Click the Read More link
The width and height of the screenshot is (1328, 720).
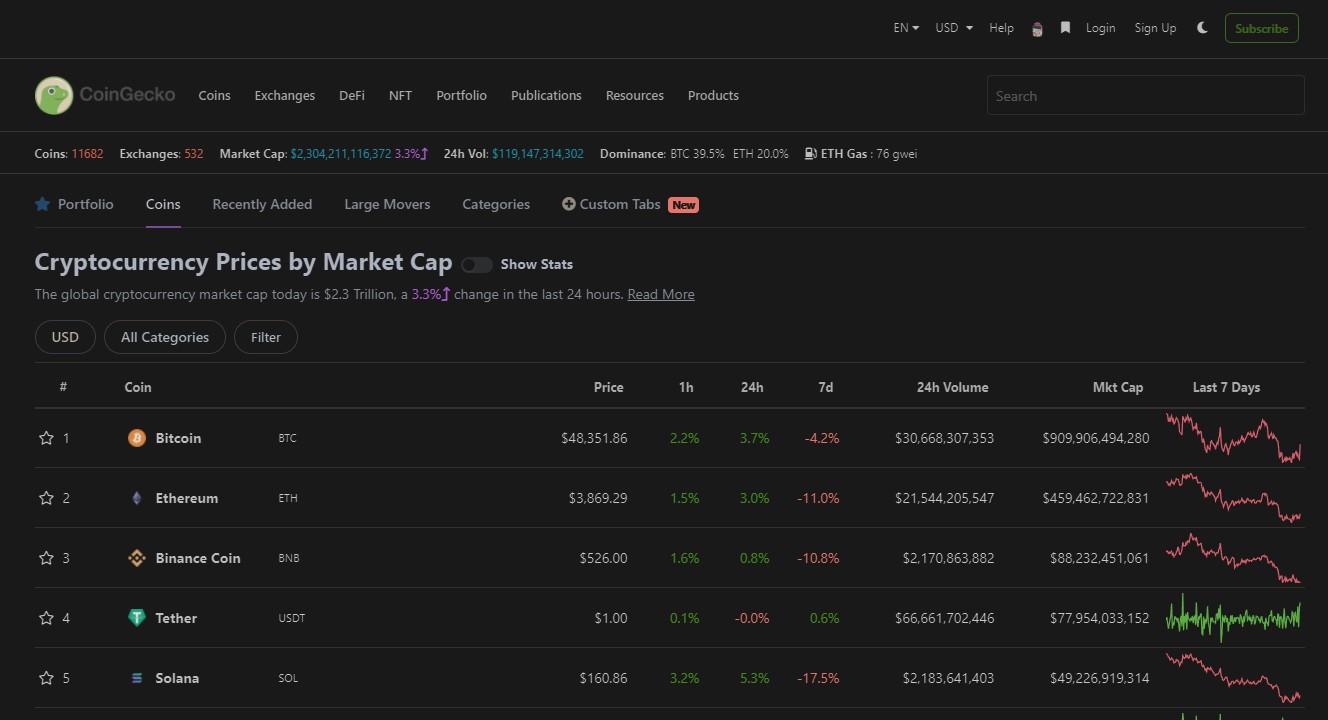click(x=661, y=294)
